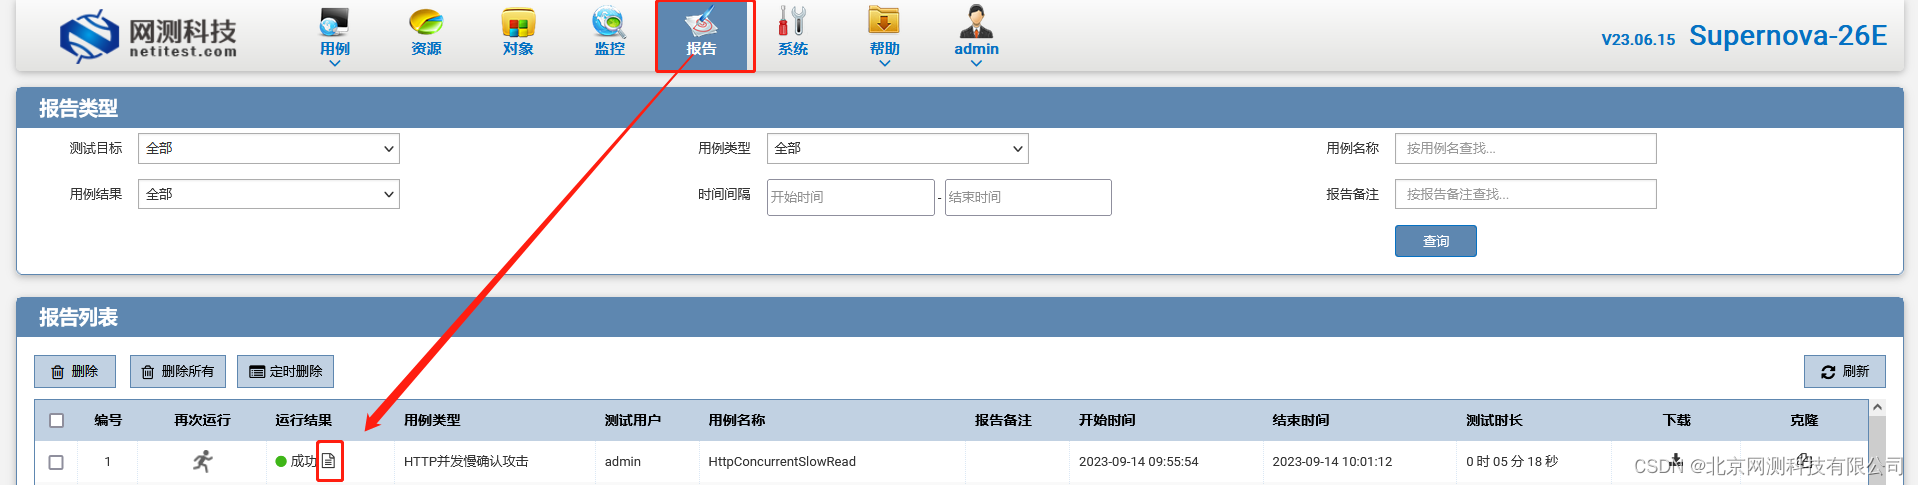Expand the 用例类型 dropdown
This screenshot has height=485, width=1918.
coord(897,148)
